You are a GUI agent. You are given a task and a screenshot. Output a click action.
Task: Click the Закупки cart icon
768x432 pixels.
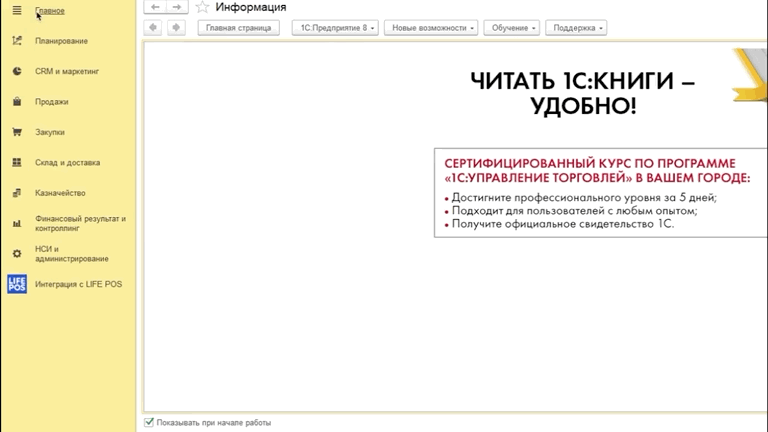(17, 132)
